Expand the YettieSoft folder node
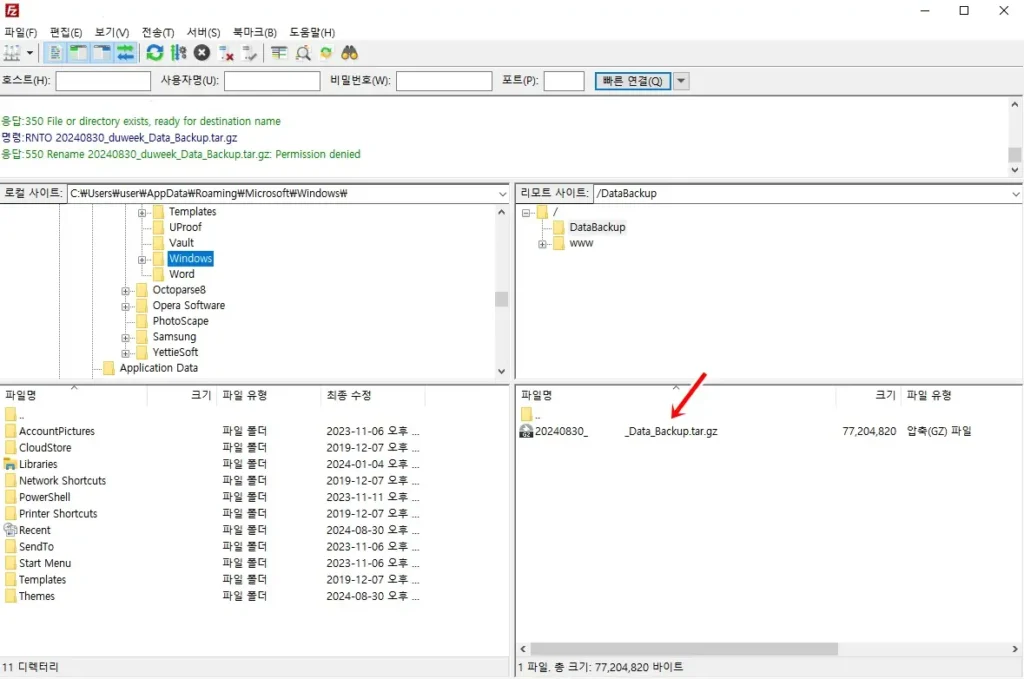This screenshot has width=1024, height=679. pyautogui.click(x=125, y=353)
